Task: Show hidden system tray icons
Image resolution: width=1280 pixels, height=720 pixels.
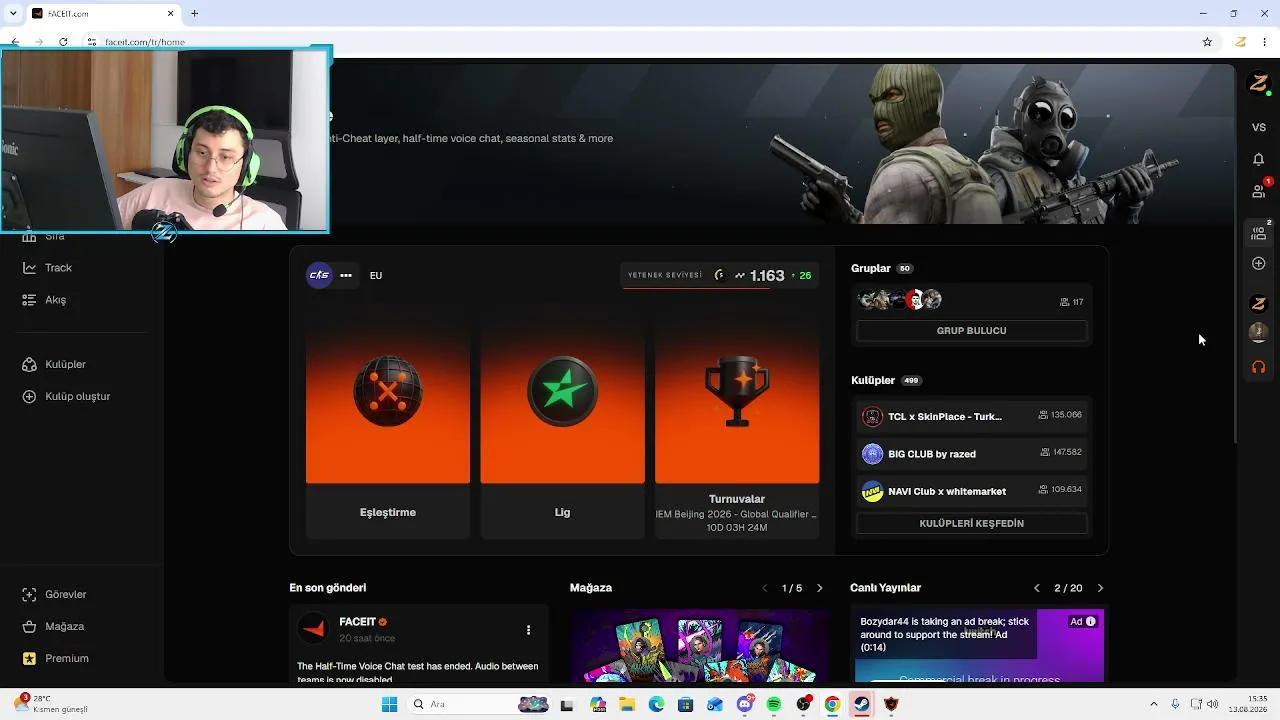Action: pos(1153,704)
